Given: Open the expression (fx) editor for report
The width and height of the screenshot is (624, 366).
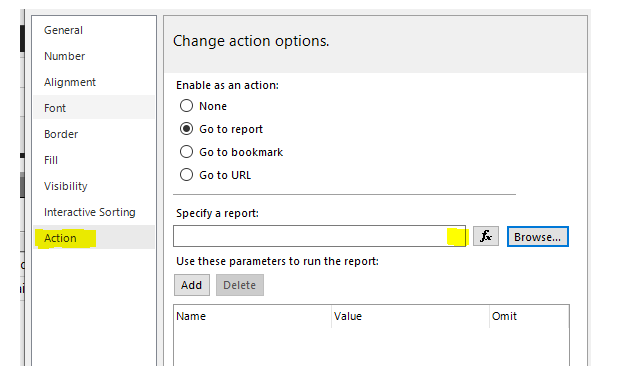Looking at the screenshot, I should click(486, 236).
